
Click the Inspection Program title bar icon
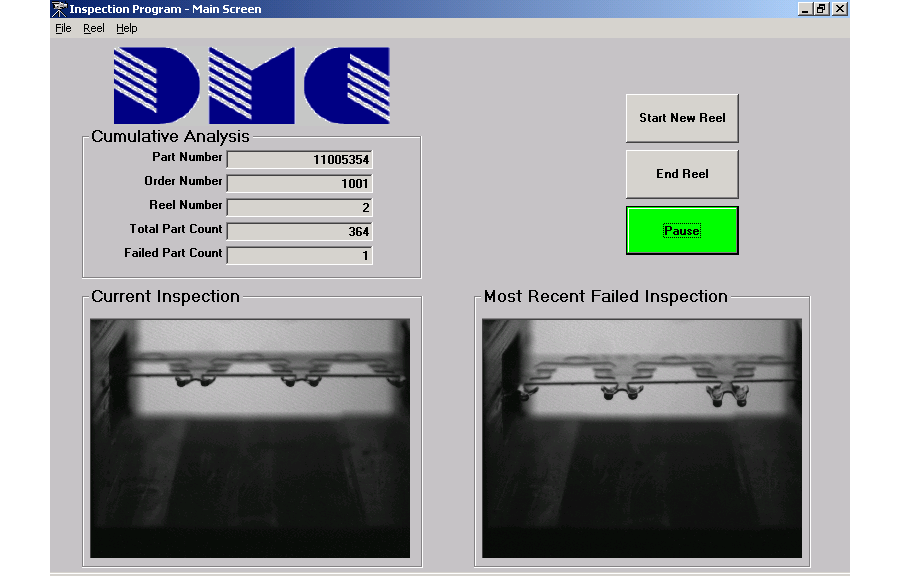[59, 9]
